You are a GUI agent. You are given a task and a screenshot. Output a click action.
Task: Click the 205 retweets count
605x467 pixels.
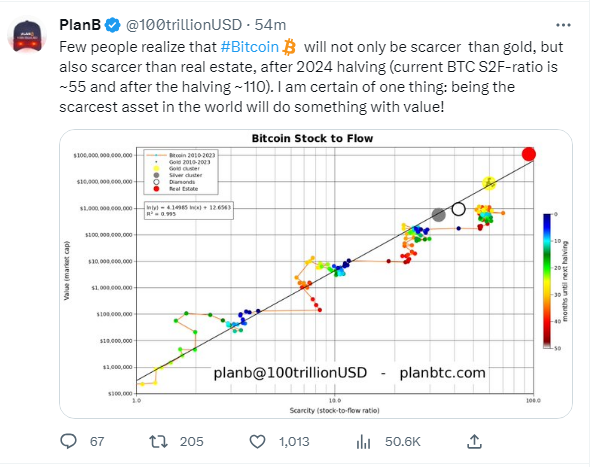pyautogui.click(x=191, y=442)
